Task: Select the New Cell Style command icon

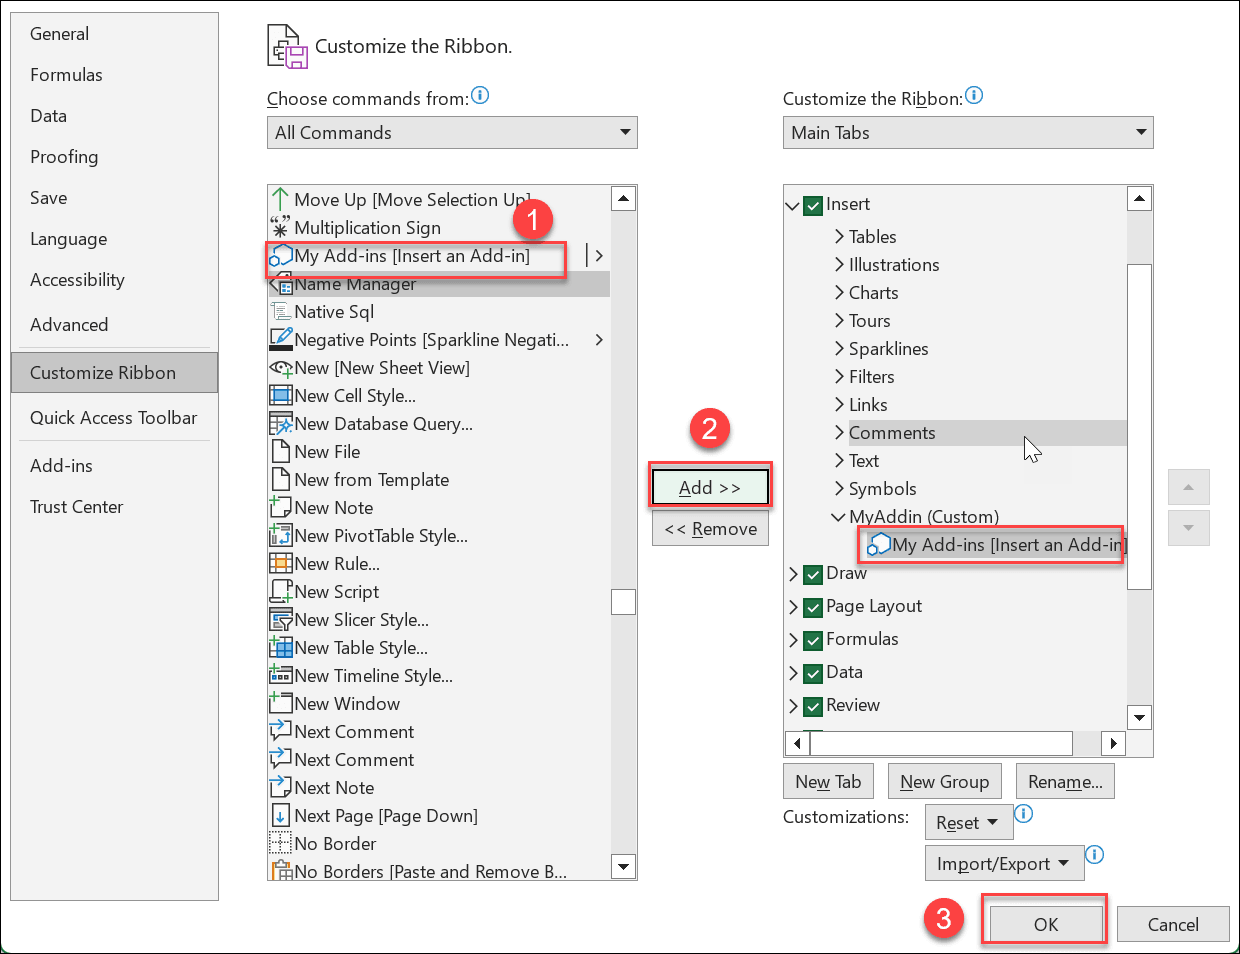Action: pos(283,395)
